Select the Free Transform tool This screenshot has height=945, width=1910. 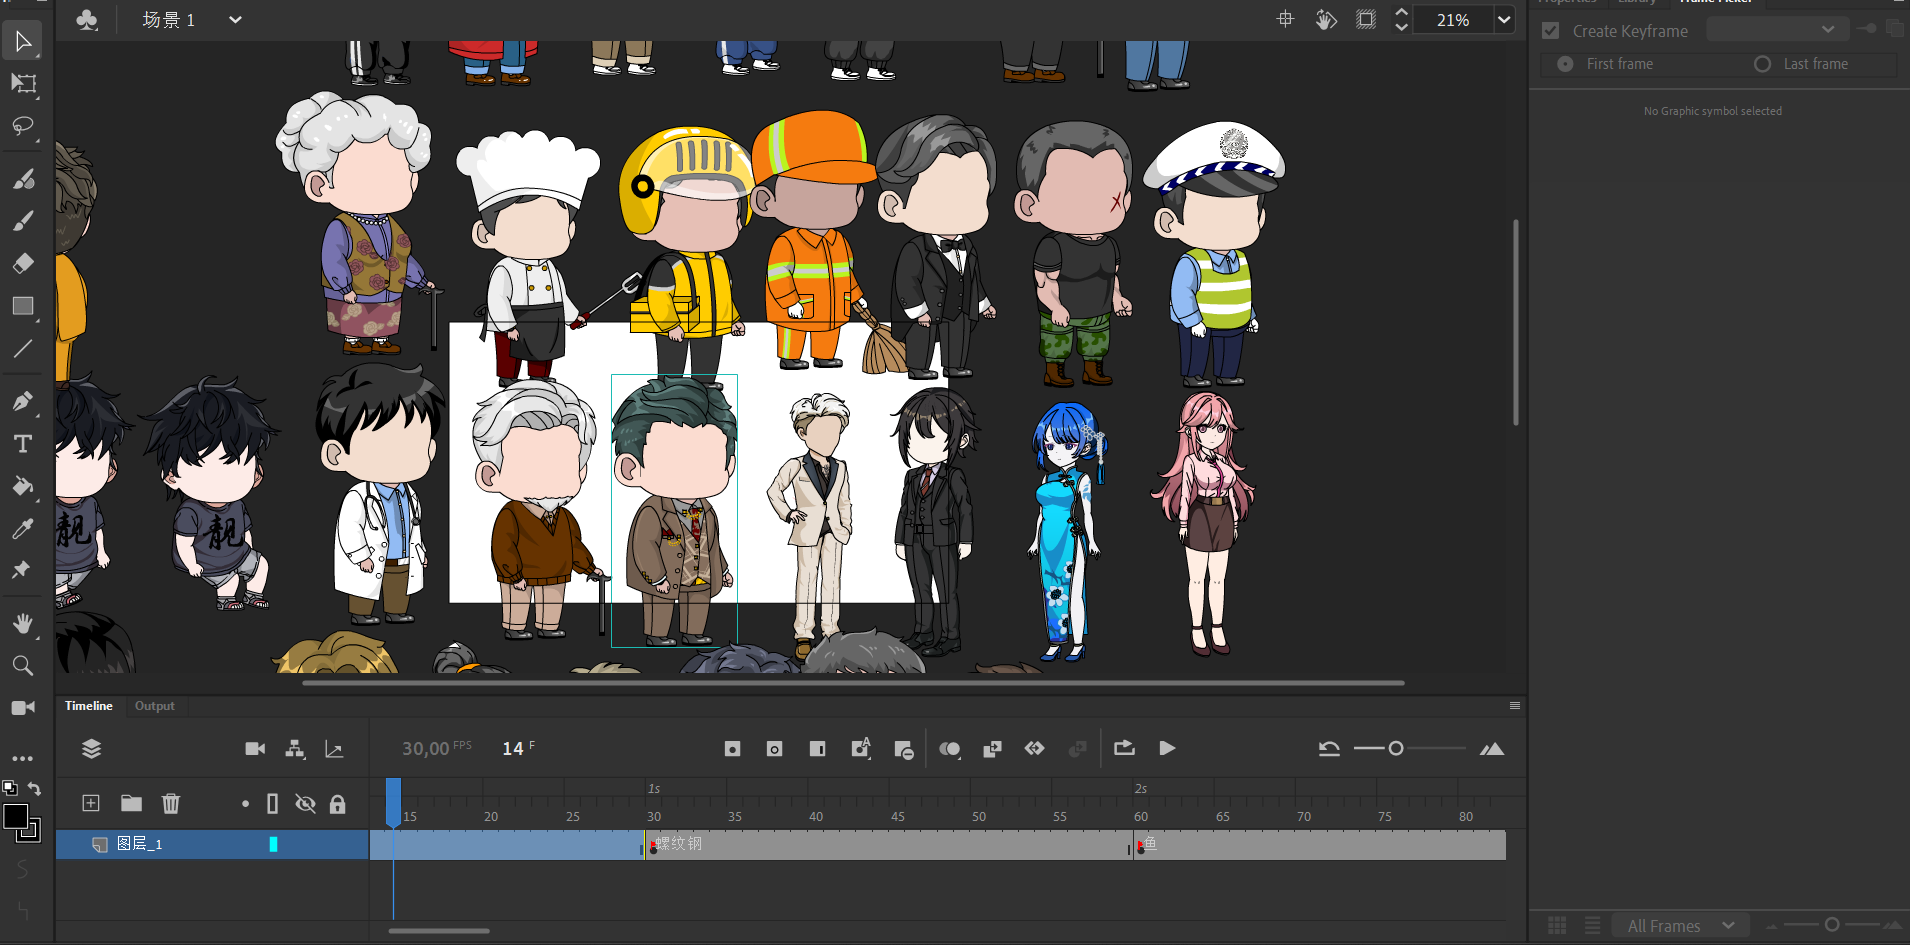coord(23,84)
